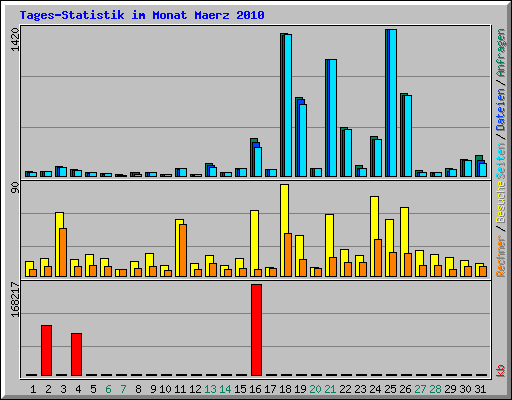Select day label '2' on the x-axis
Screen dimensions: 512x400
pos(48,389)
